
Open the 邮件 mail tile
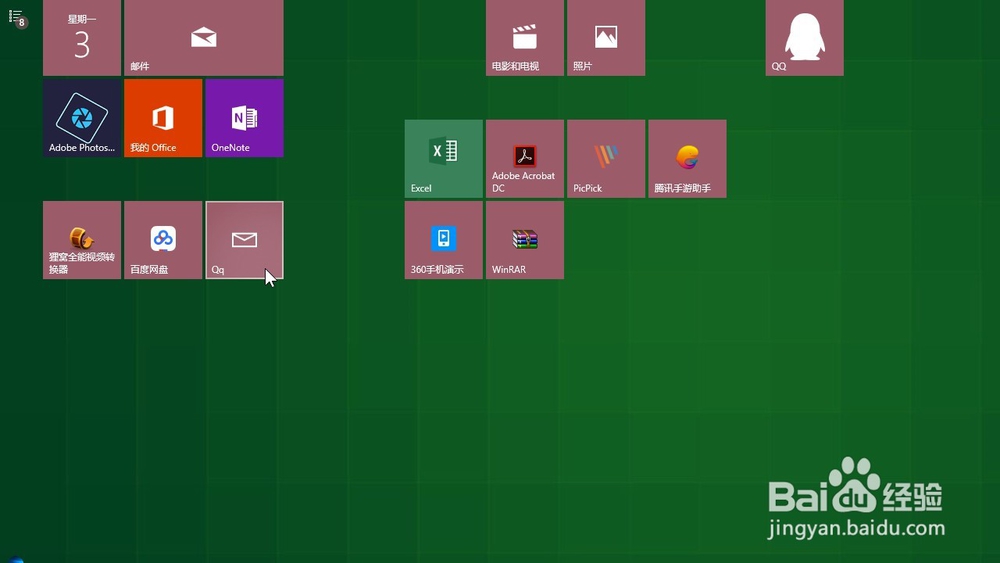click(204, 38)
